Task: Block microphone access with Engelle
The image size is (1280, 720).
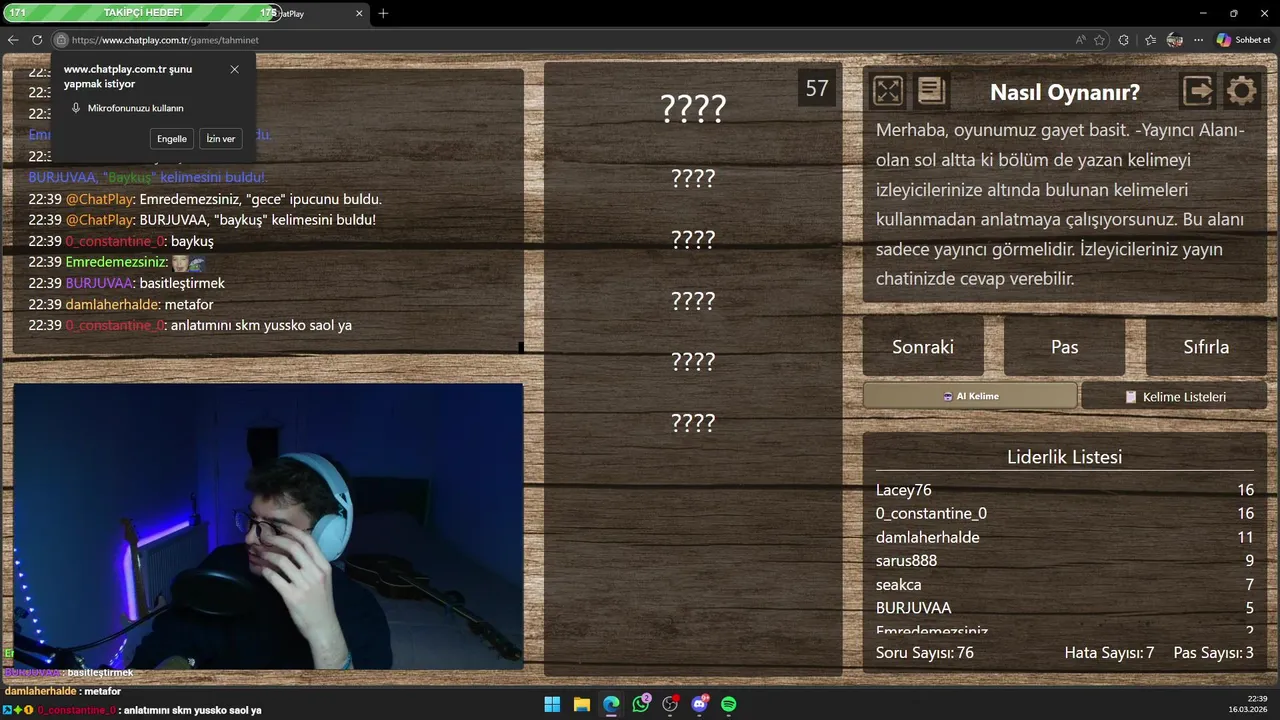Action: (x=172, y=139)
